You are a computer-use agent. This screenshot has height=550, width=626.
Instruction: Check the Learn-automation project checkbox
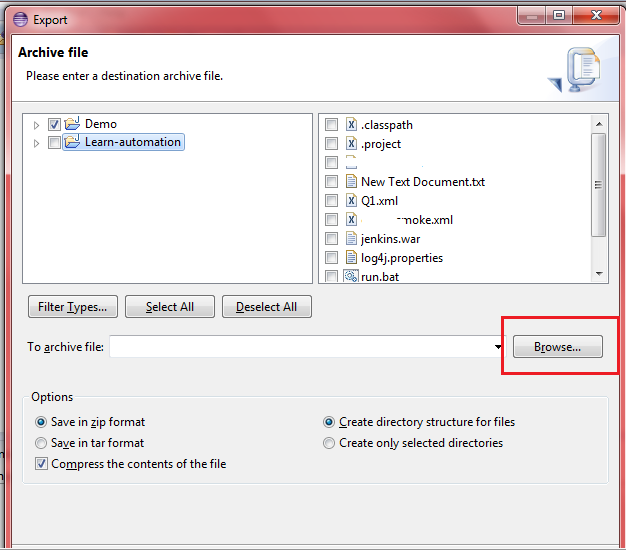point(54,142)
